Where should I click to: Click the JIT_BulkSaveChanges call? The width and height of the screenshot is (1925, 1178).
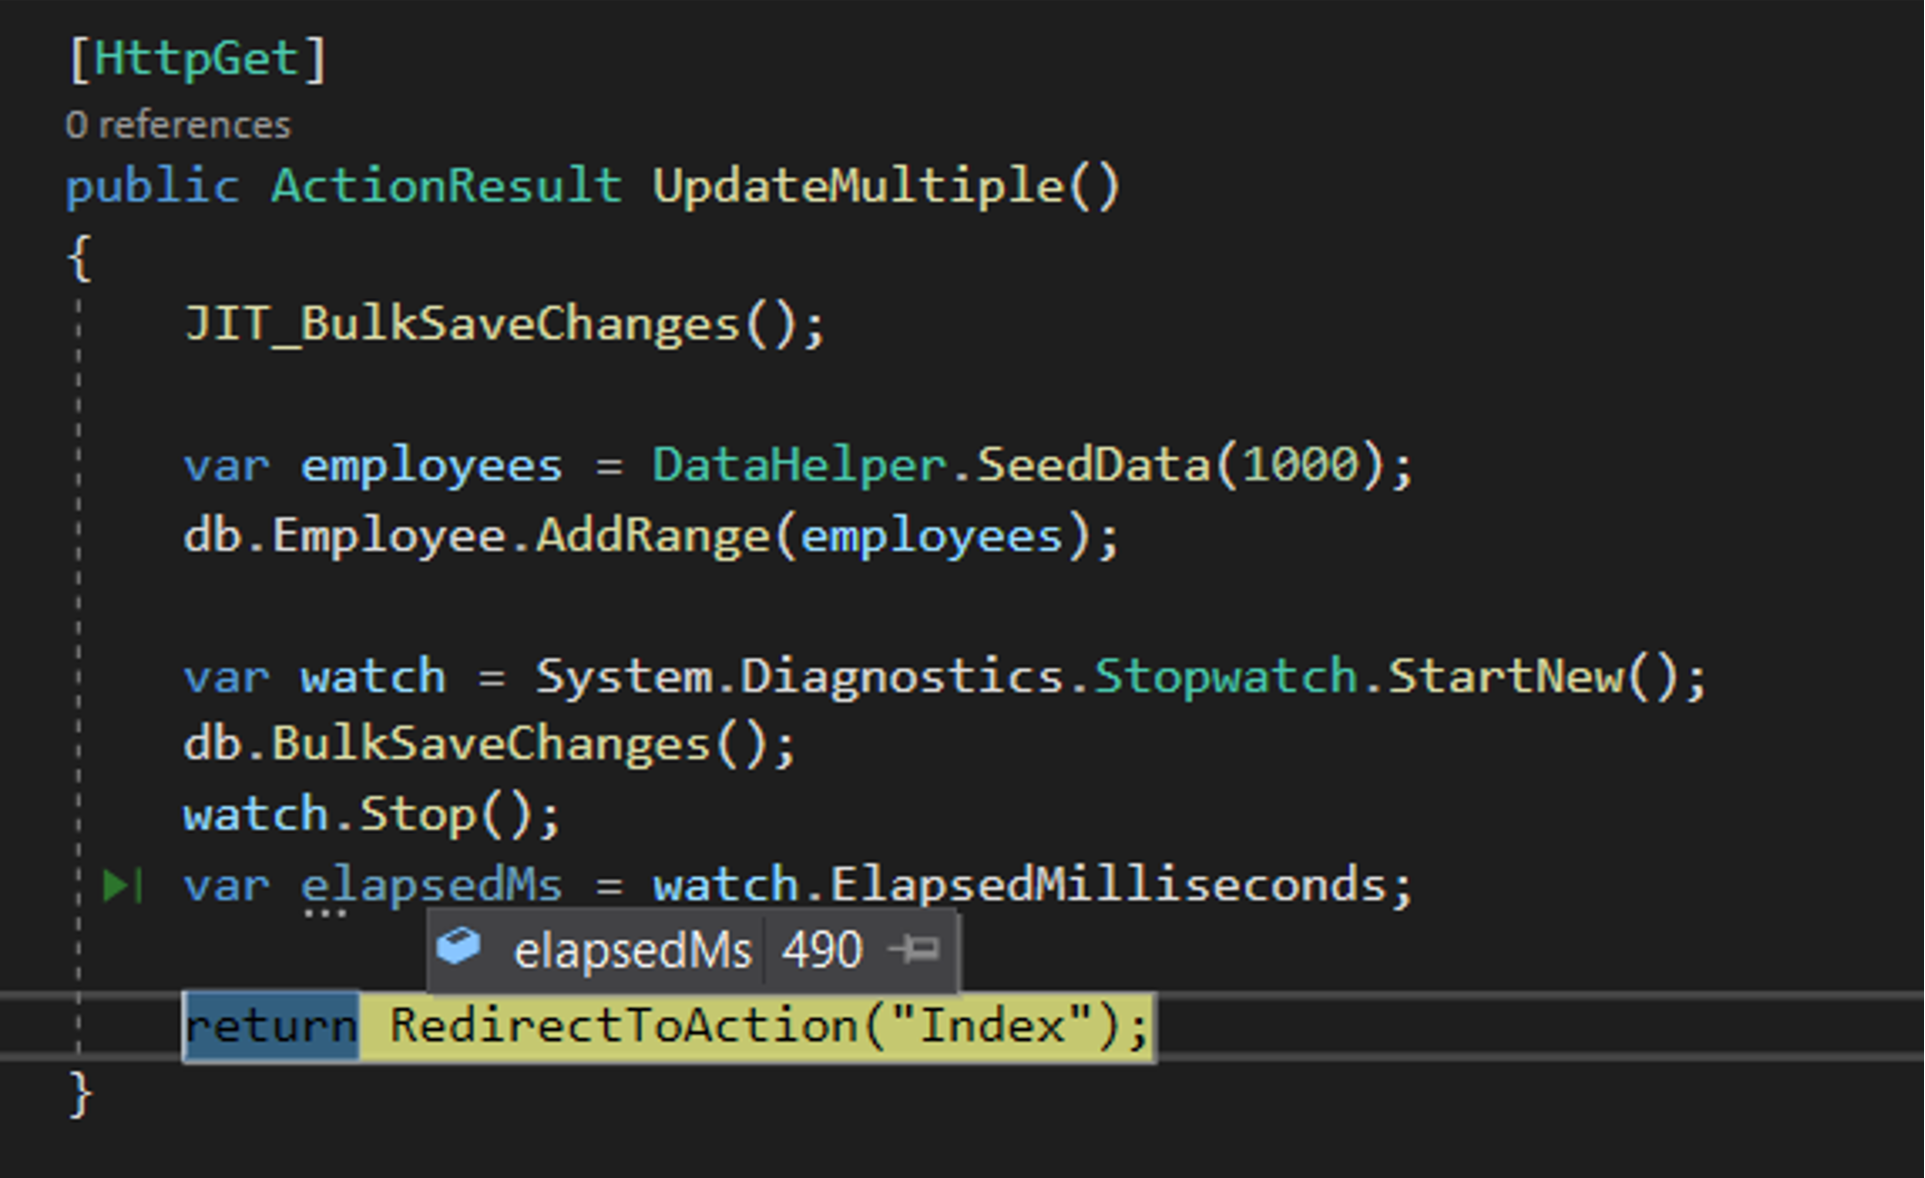(462, 325)
